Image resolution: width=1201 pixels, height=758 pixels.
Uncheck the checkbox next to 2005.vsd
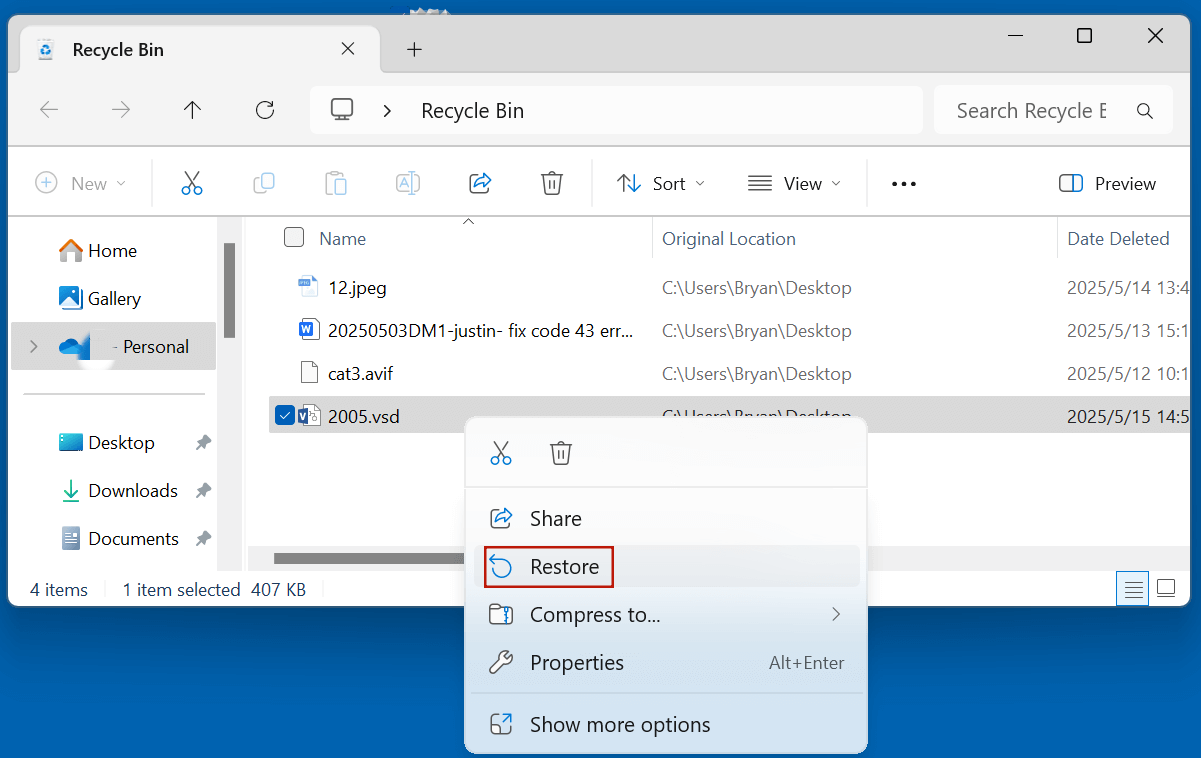(x=284, y=415)
